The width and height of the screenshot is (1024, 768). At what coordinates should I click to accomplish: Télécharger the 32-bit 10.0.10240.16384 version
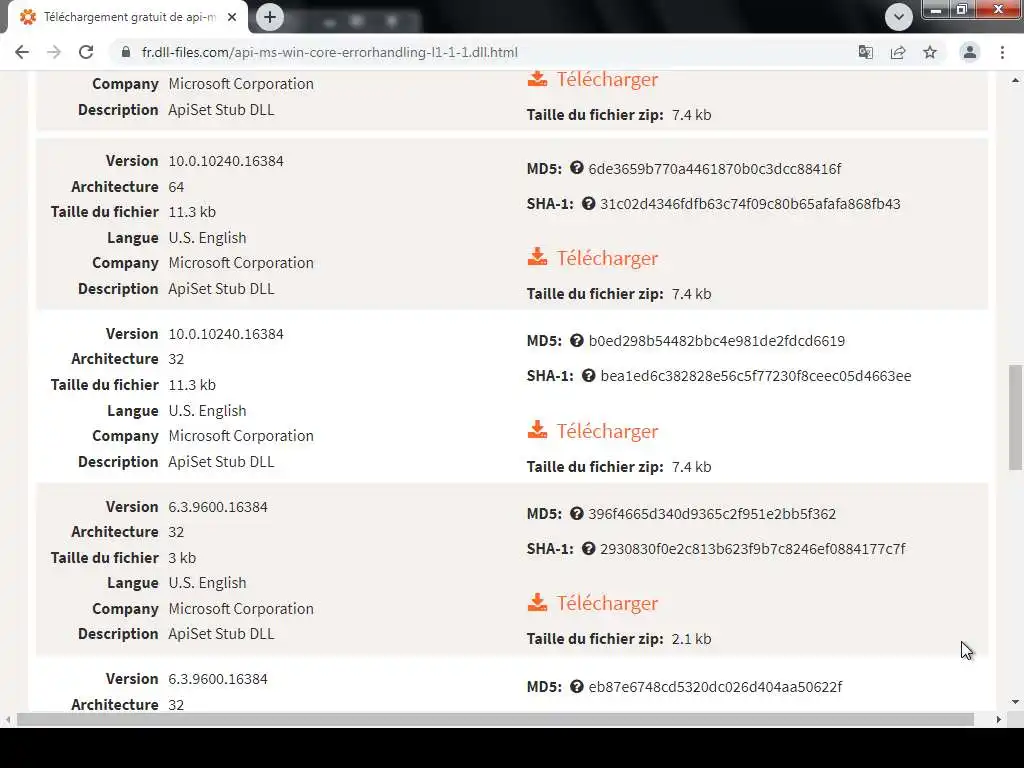[607, 431]
